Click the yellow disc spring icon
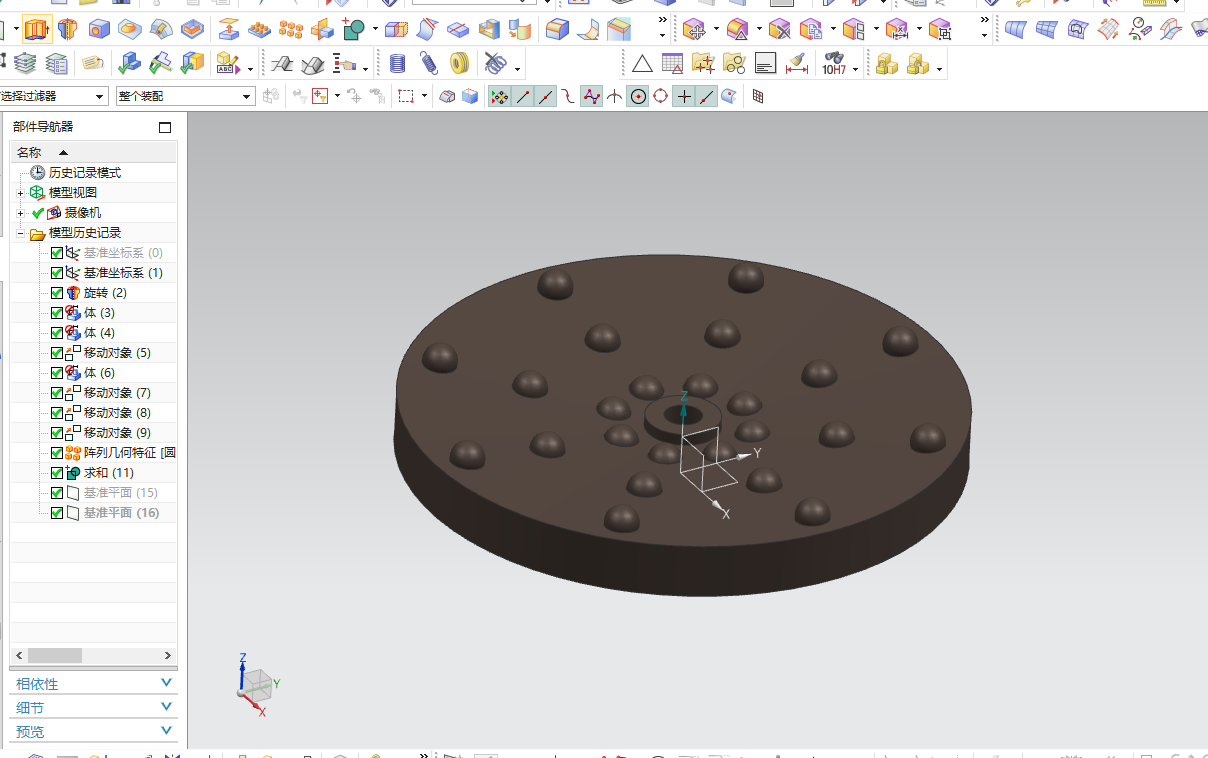The image size is (1208, 758). coord(460,64)
